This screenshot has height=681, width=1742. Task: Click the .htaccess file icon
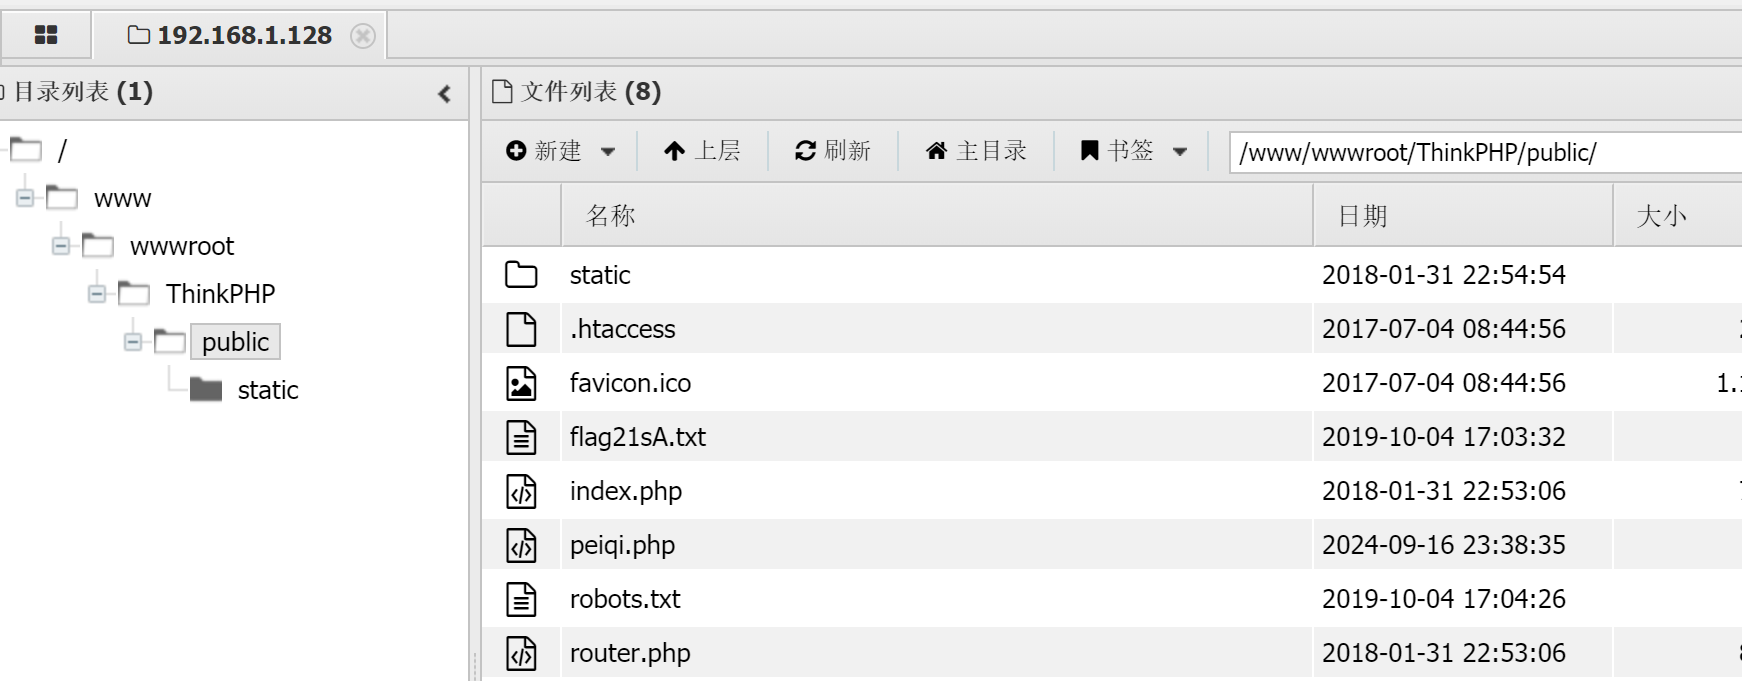pos(521,329)
